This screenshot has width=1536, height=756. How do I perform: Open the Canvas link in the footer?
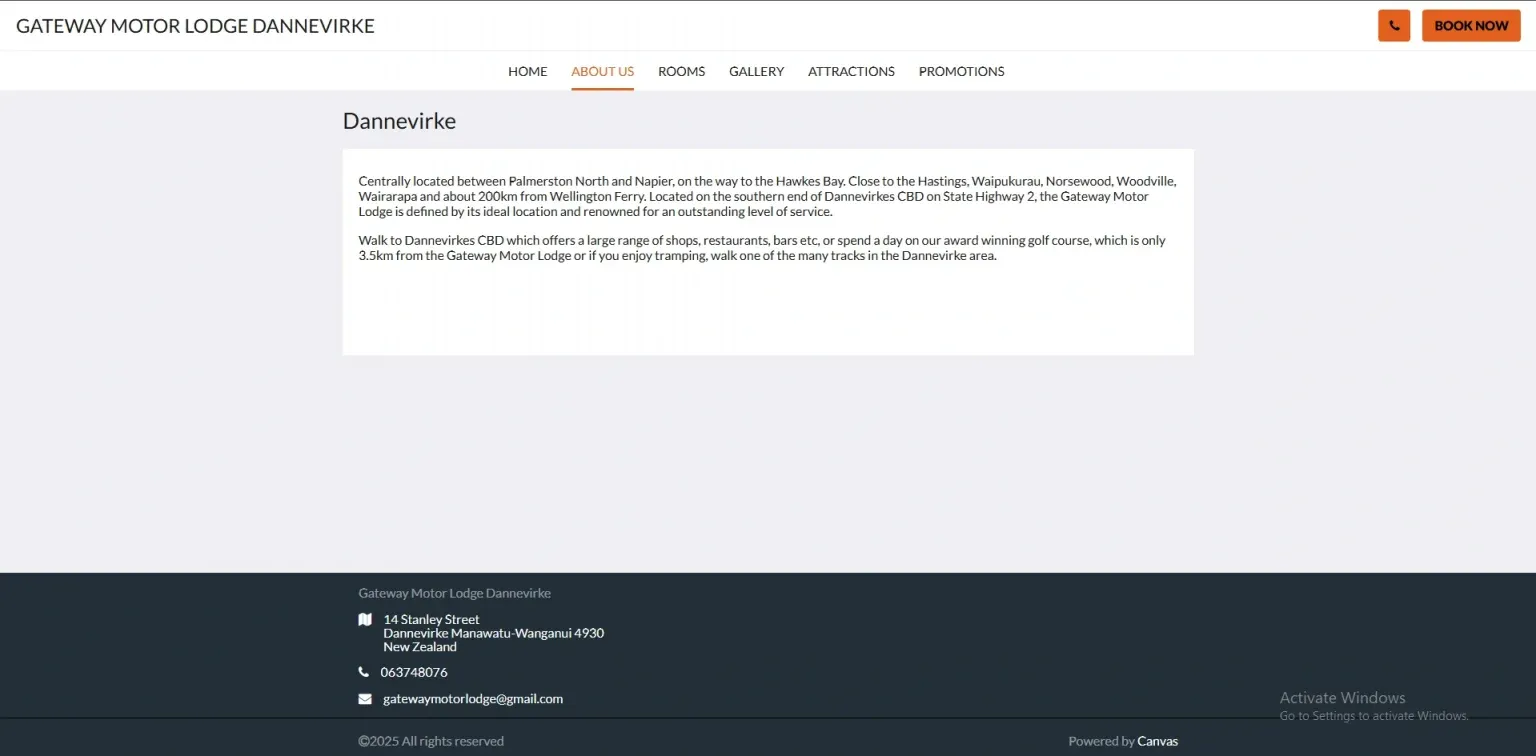(1158, 741)
